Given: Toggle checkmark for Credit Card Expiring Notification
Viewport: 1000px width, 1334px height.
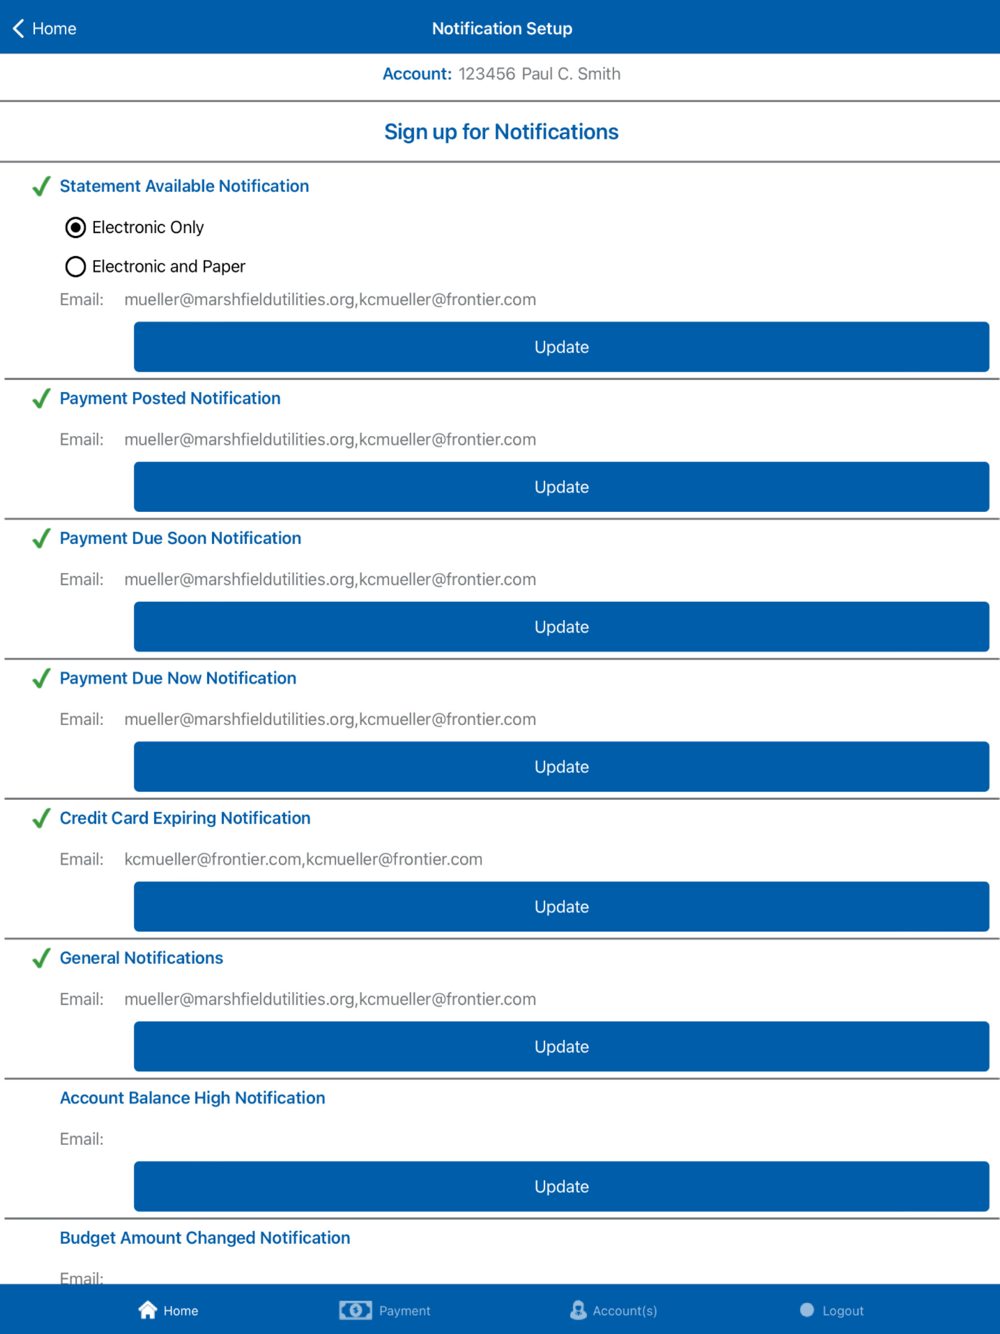Looking at the screenshot, I should [41, 819].
